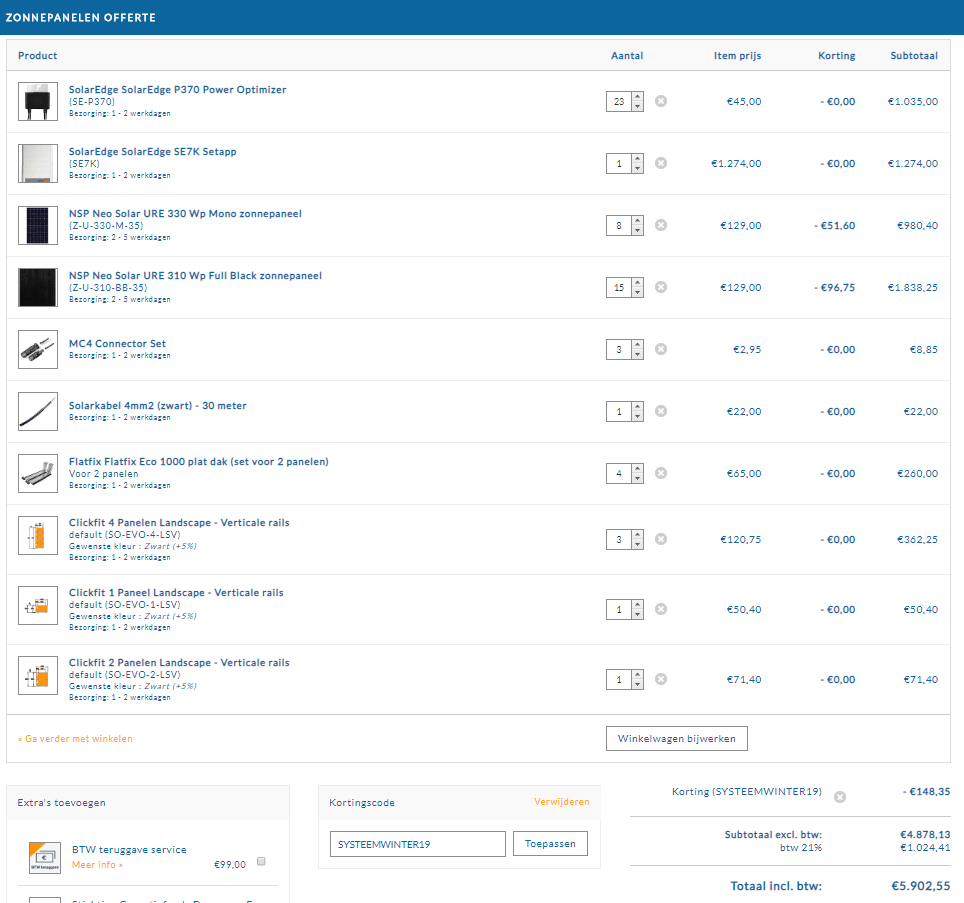The height and width of the screenshot is (903, 964).
Task: Increase quantity of Flatfix Eco 1000
Action: (x=638, y=469)
